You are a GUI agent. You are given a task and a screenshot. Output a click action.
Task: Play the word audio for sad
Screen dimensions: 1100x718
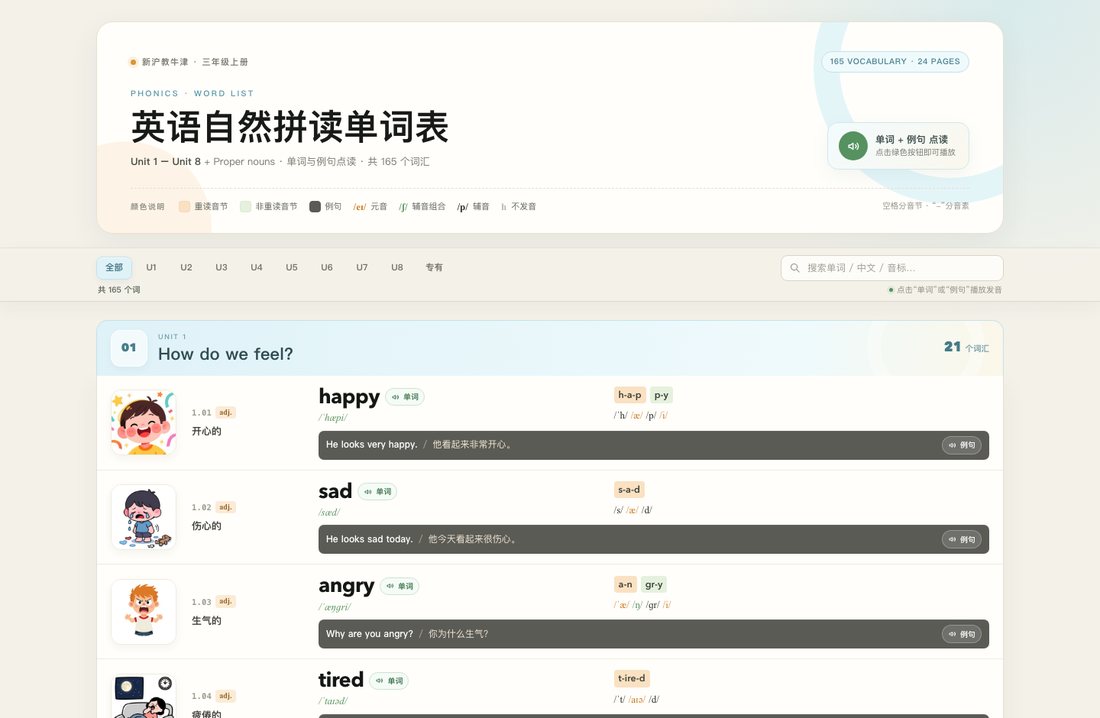click(x=377, y=491)
